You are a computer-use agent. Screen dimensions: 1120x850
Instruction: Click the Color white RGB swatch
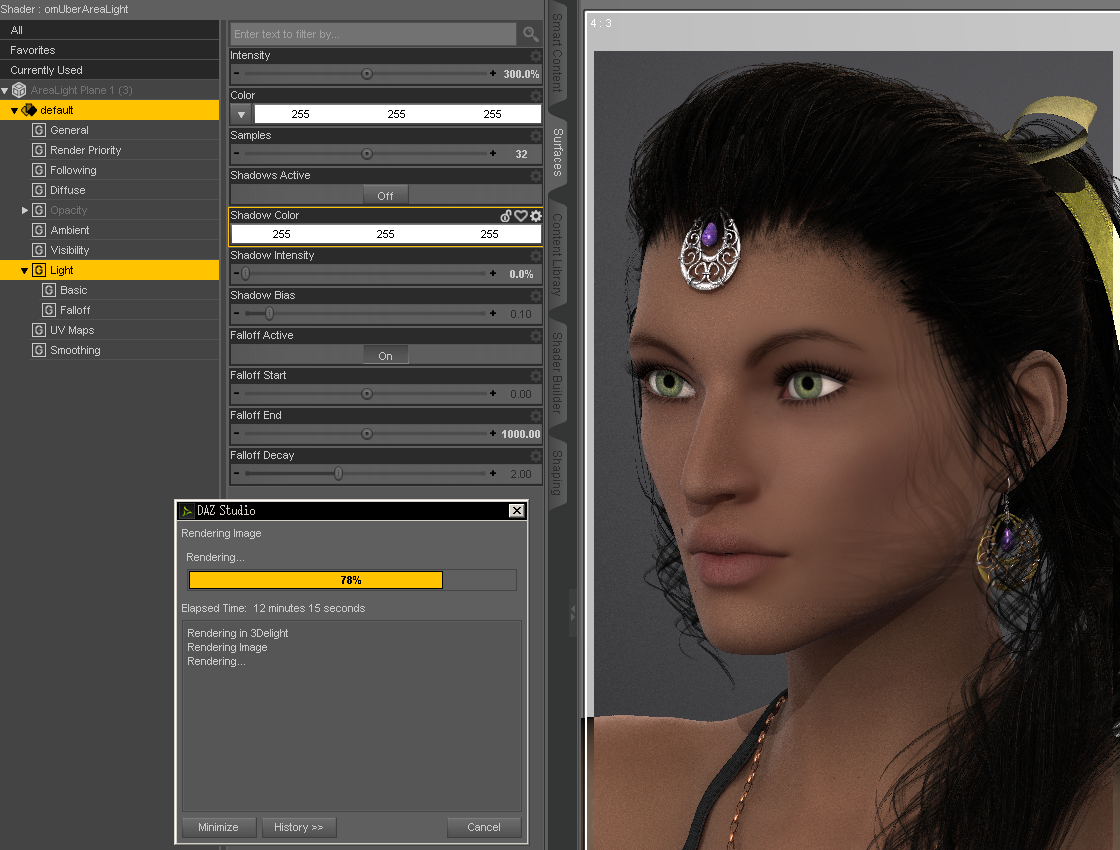[397, 114]
